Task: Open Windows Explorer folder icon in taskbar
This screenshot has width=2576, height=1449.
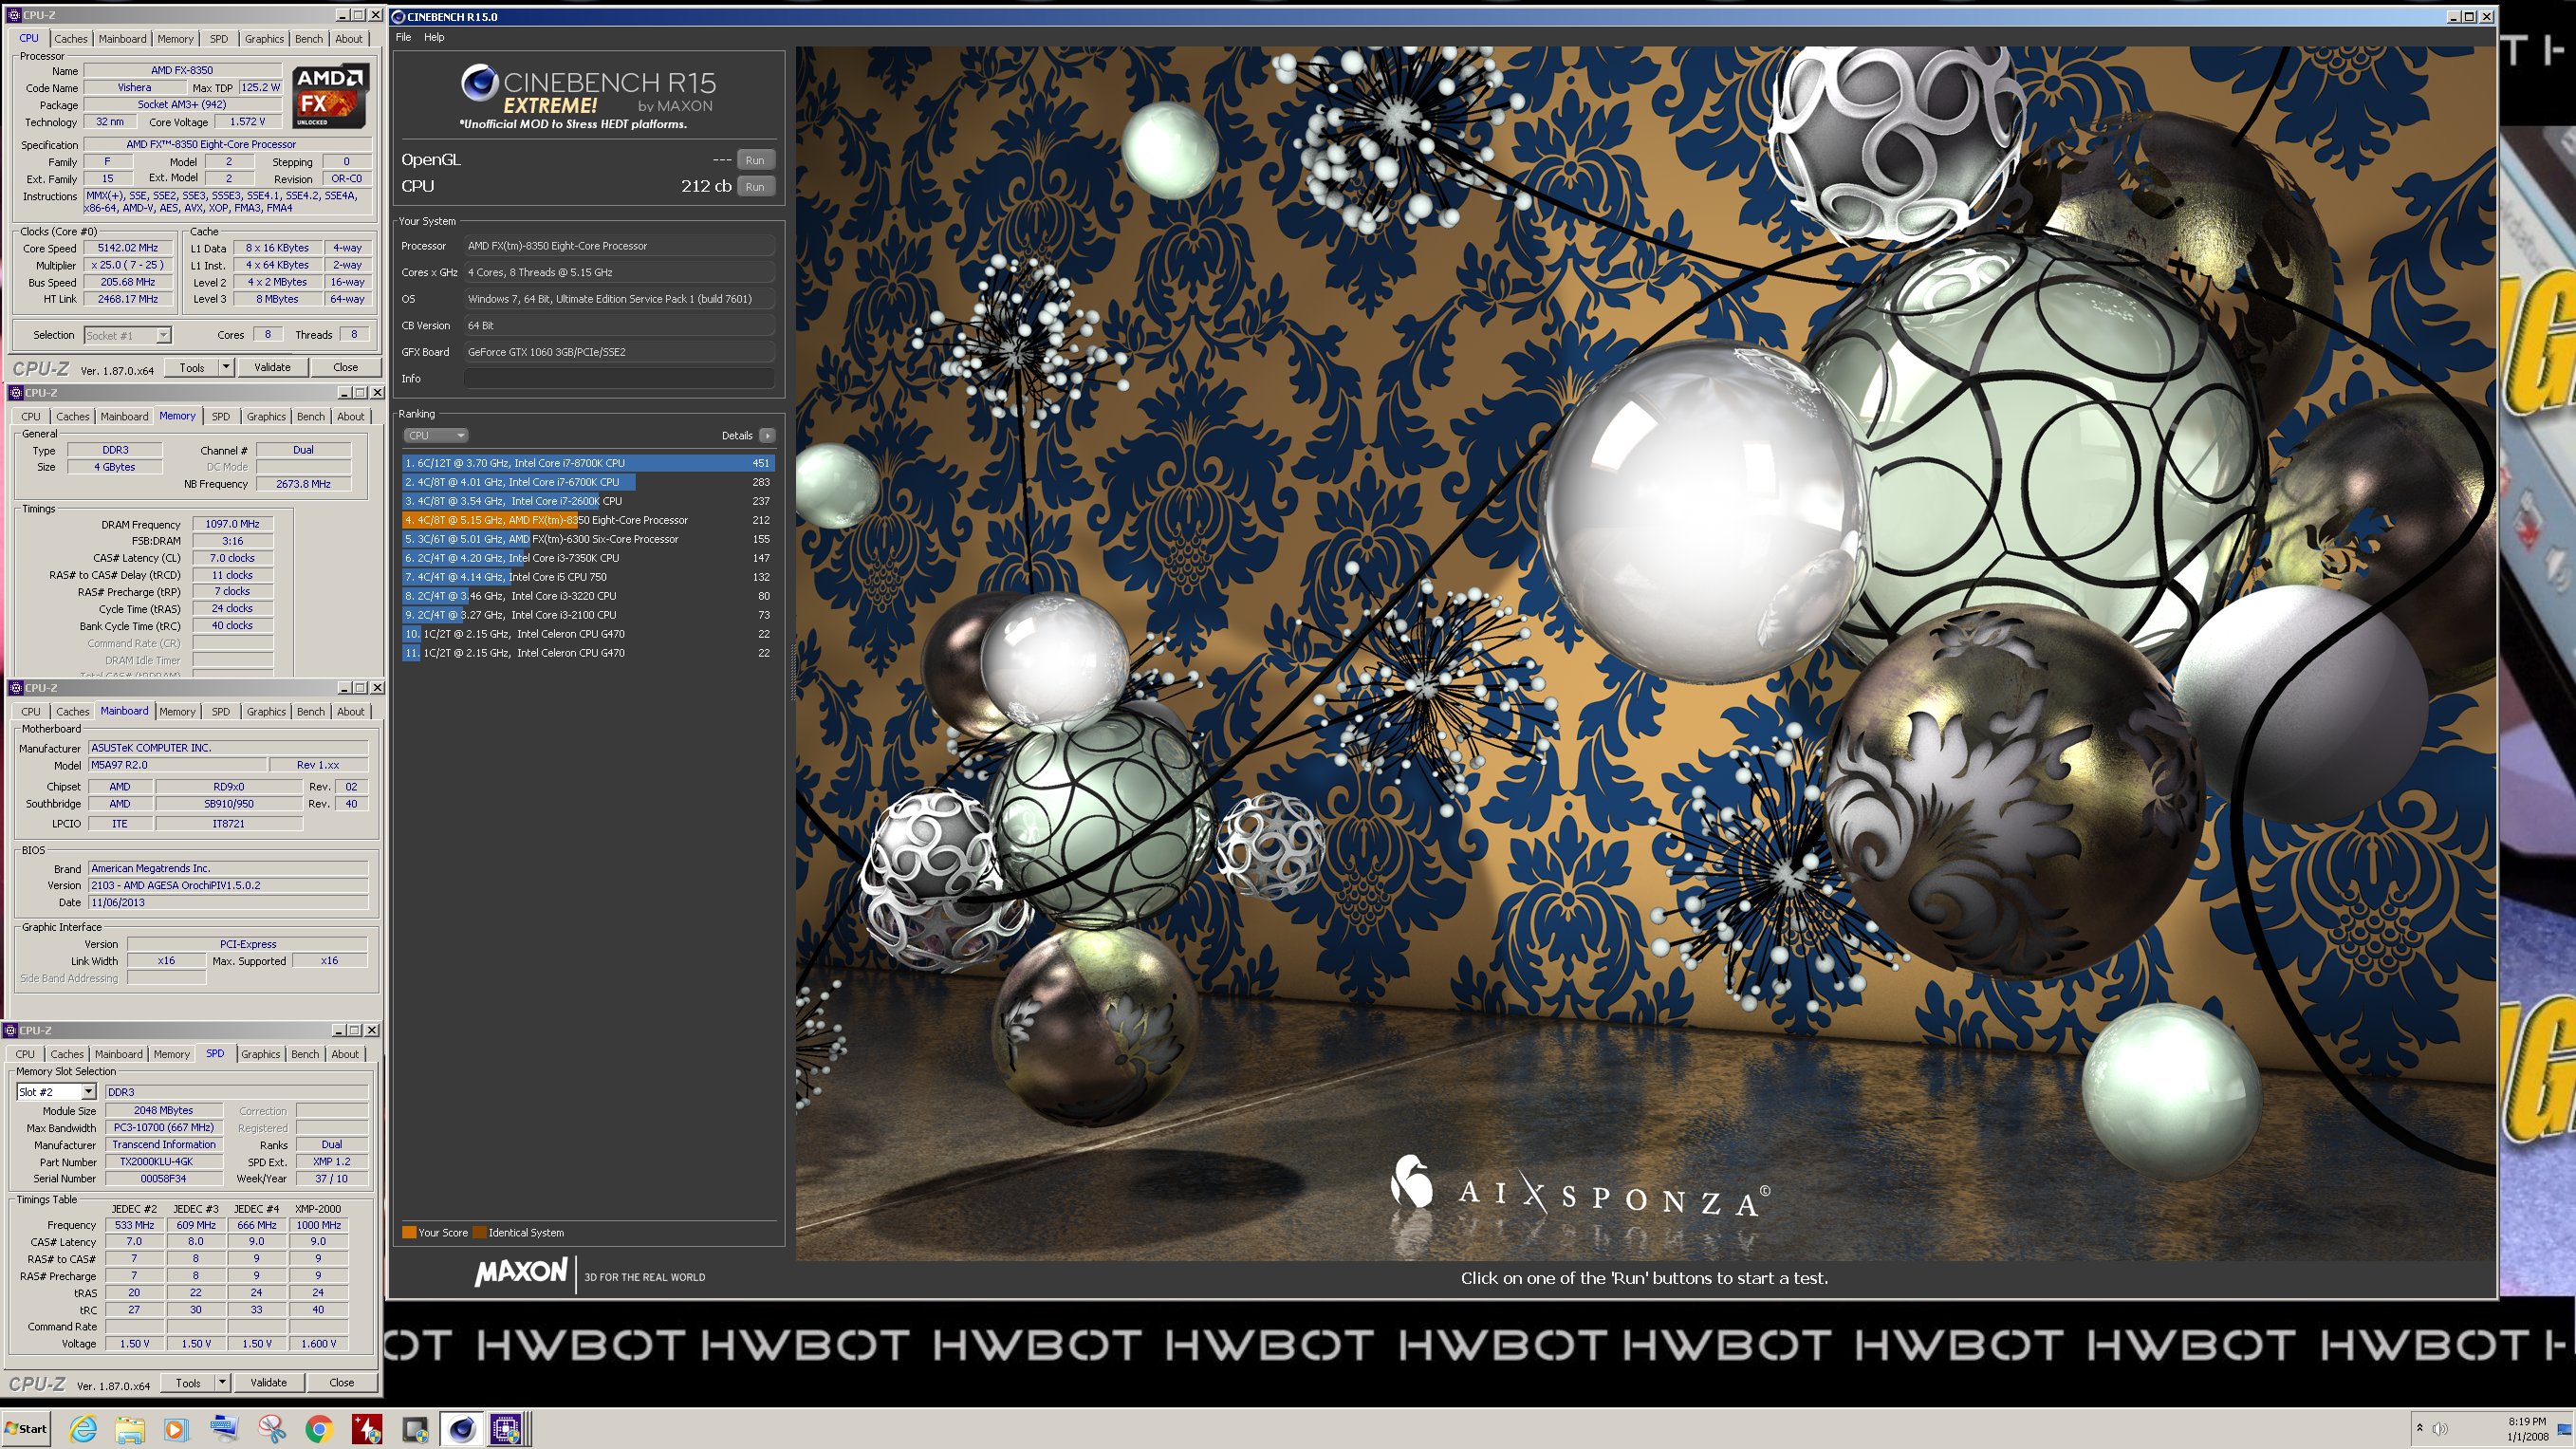Action: 130,1429
